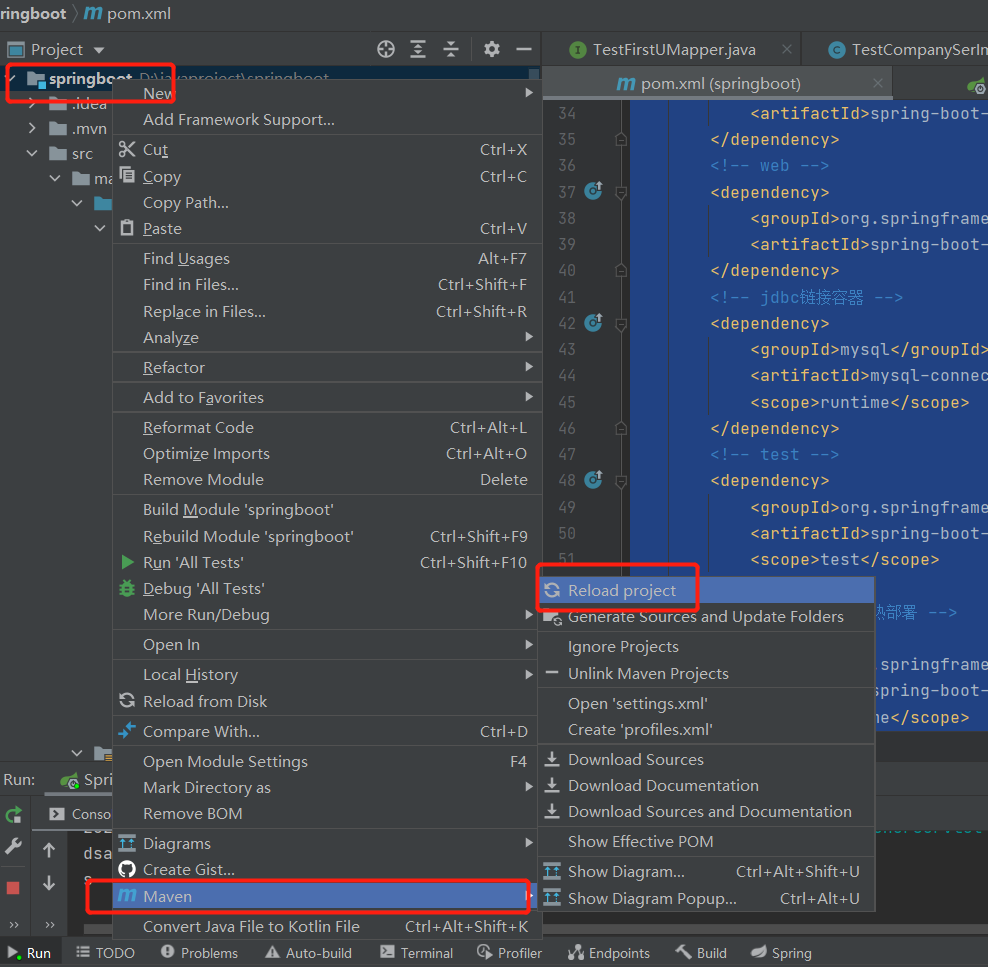This screenshot has height=967, width=988.
Task: Close the pom.xml (springboot) tab
Action: click(x=878, y=83)
